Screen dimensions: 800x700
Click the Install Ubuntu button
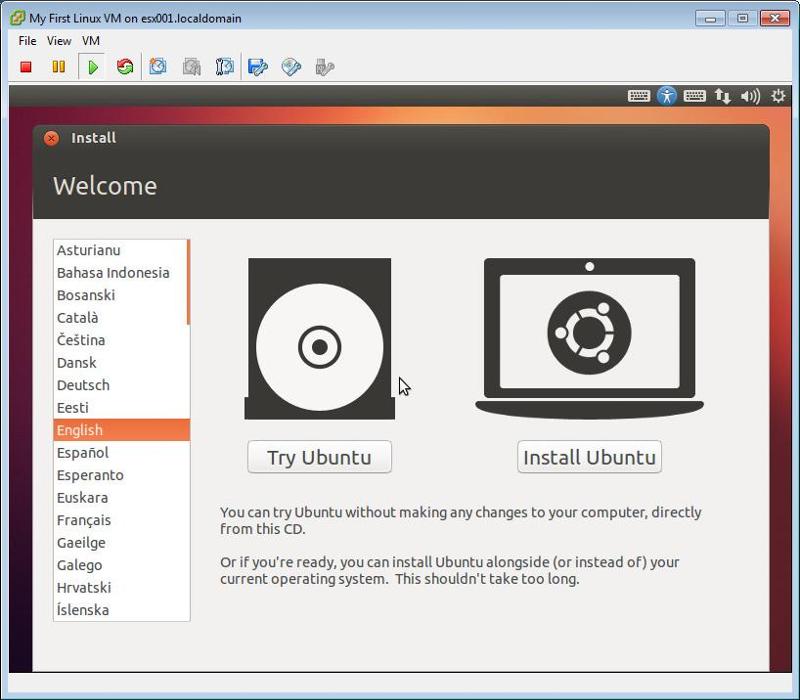589,457
